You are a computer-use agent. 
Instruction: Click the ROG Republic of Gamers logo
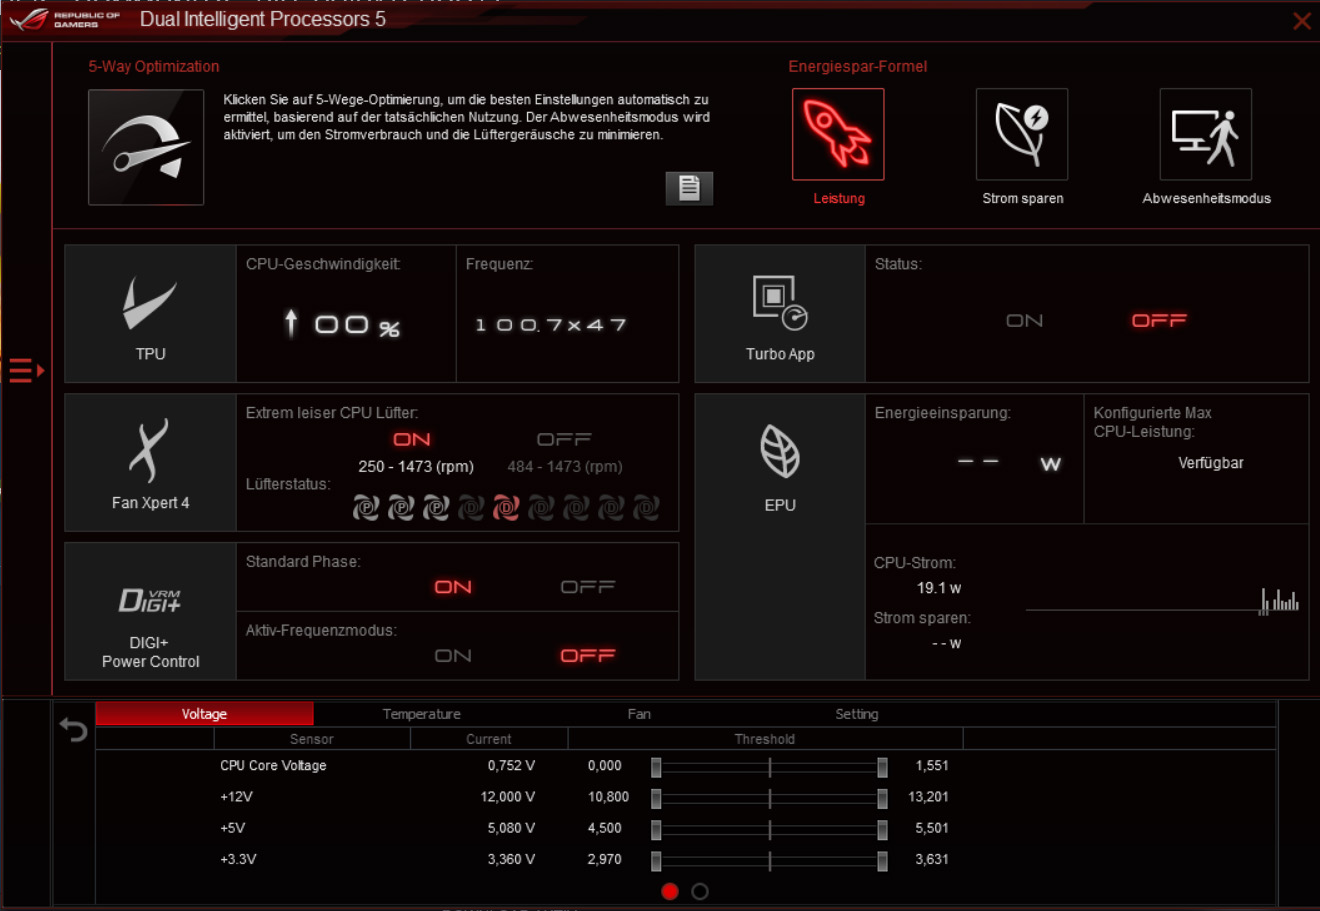[x=65, y=19]
